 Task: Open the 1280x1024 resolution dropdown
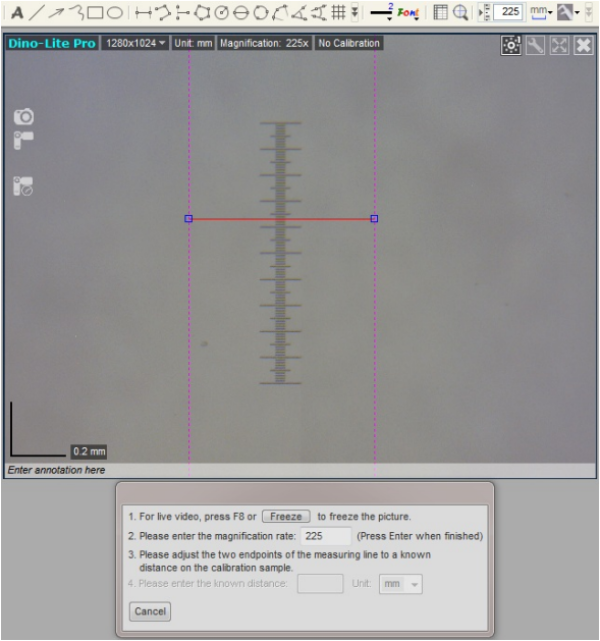pos(135,43)
